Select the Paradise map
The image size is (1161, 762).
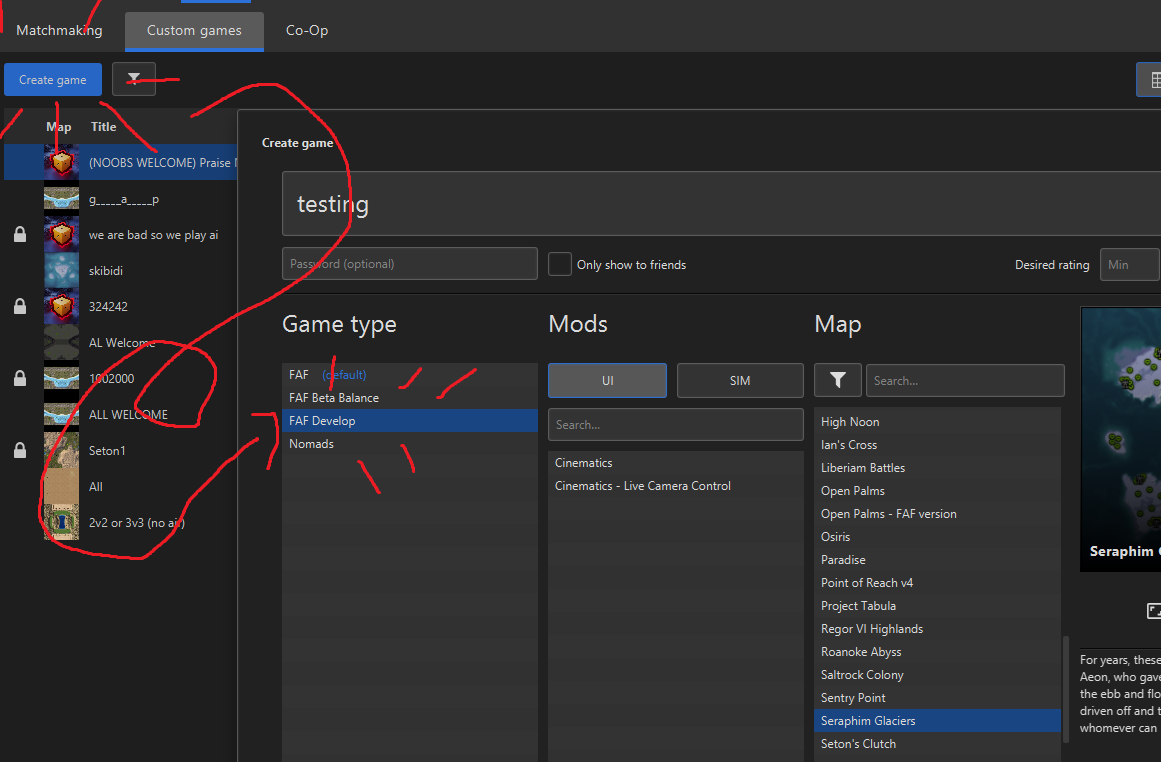click(x=937, y=560)
